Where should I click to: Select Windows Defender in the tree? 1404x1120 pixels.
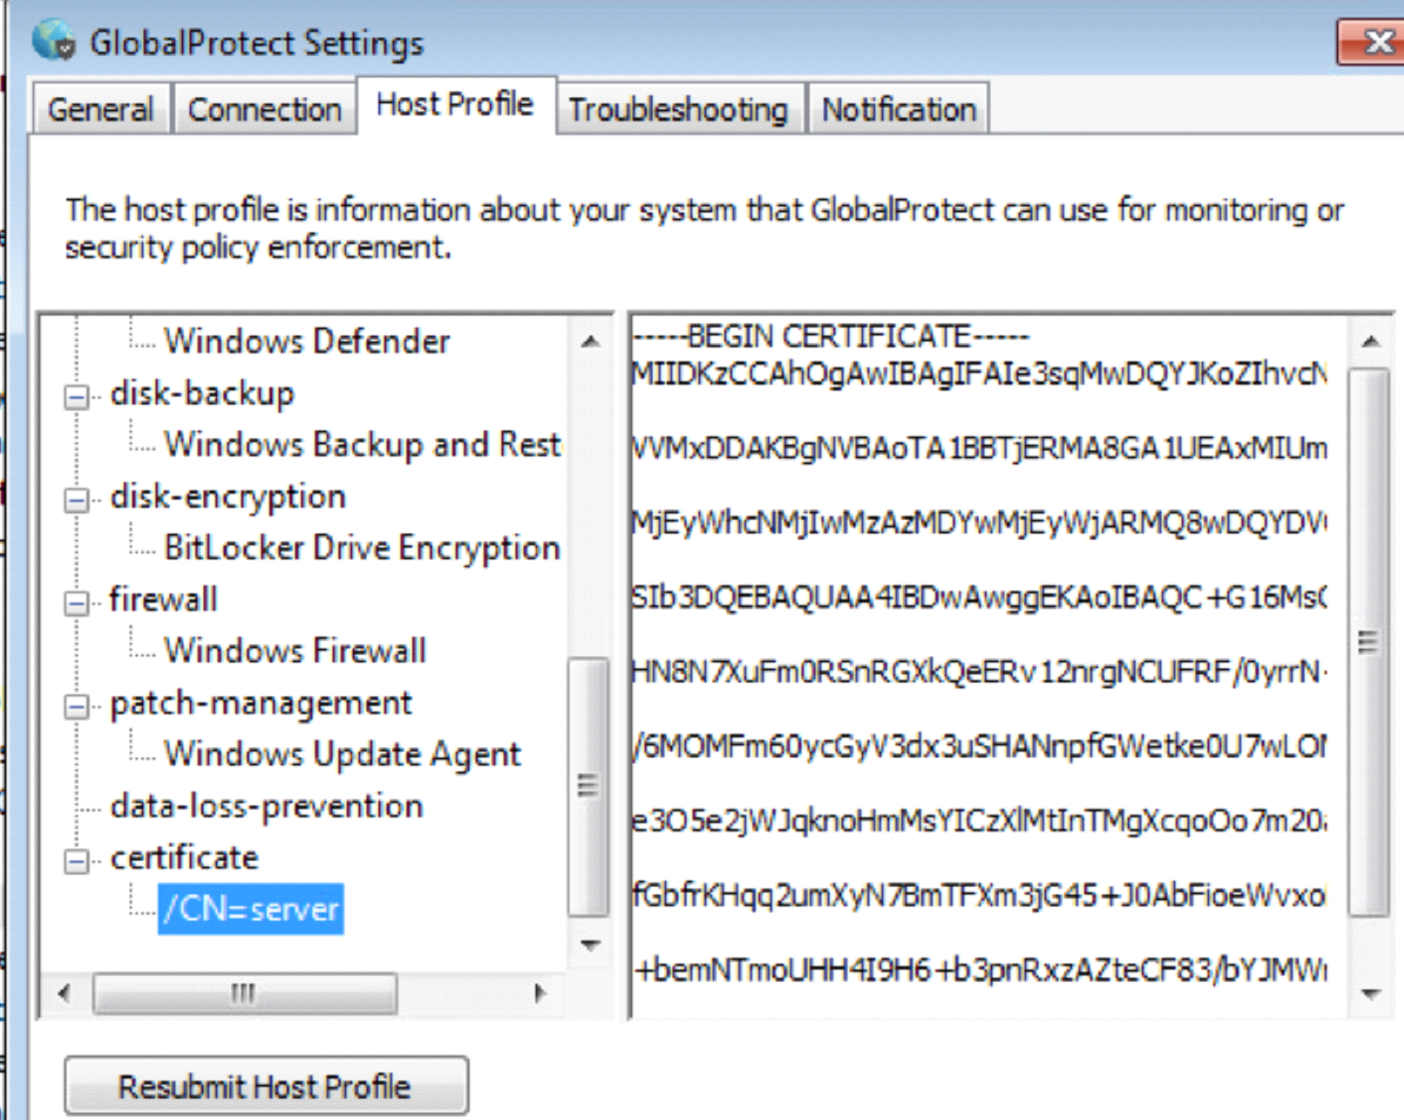[x=306, y=341]
